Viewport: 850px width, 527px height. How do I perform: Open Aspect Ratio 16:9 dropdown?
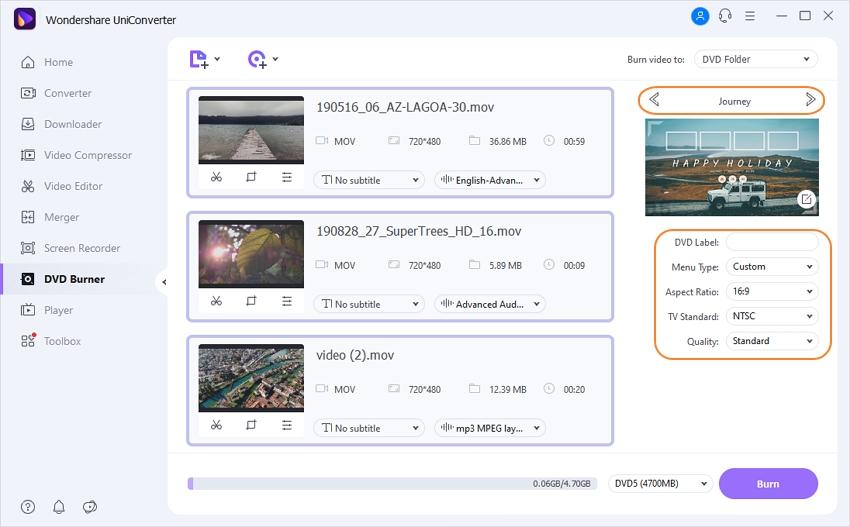pos(772,292)
